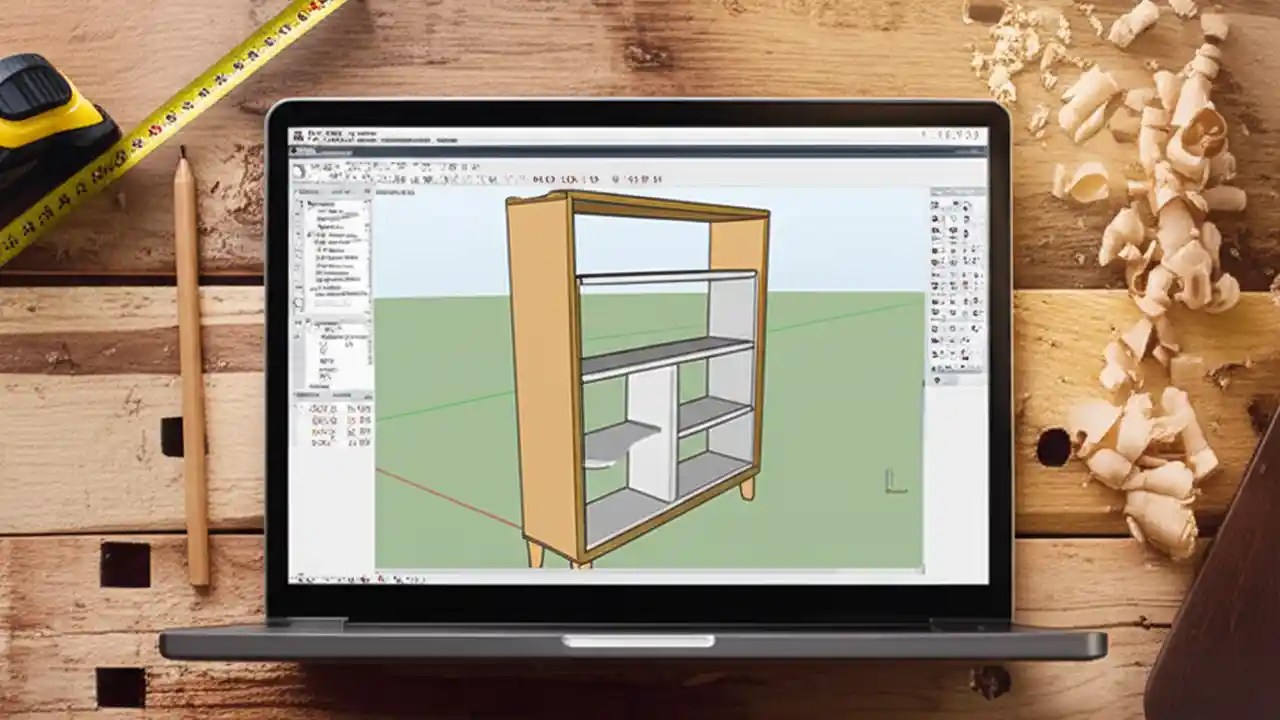Open the app icon menu in the title bar
1280x720 pixels.
pos(297,131)
